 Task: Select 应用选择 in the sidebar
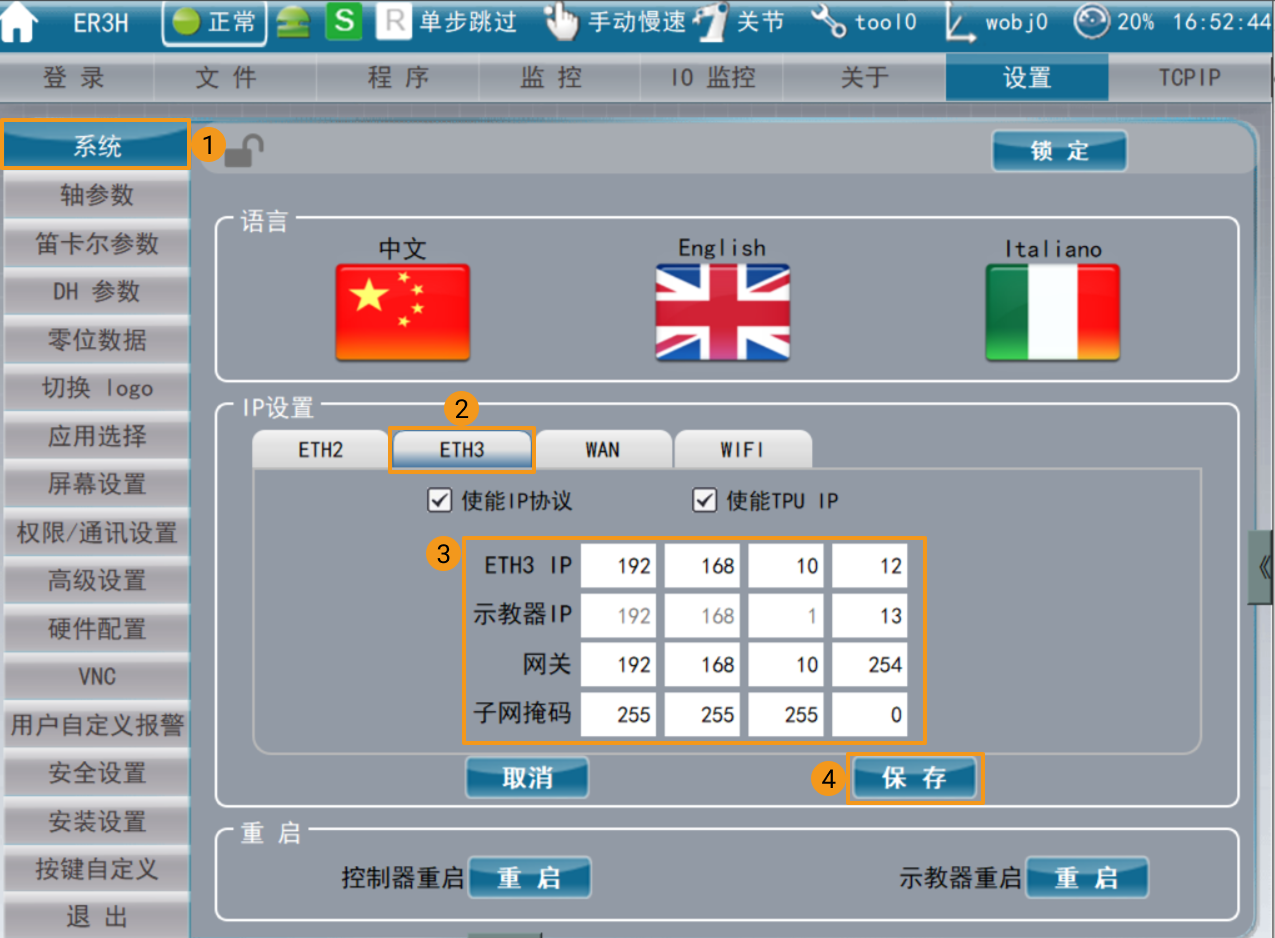96,436
